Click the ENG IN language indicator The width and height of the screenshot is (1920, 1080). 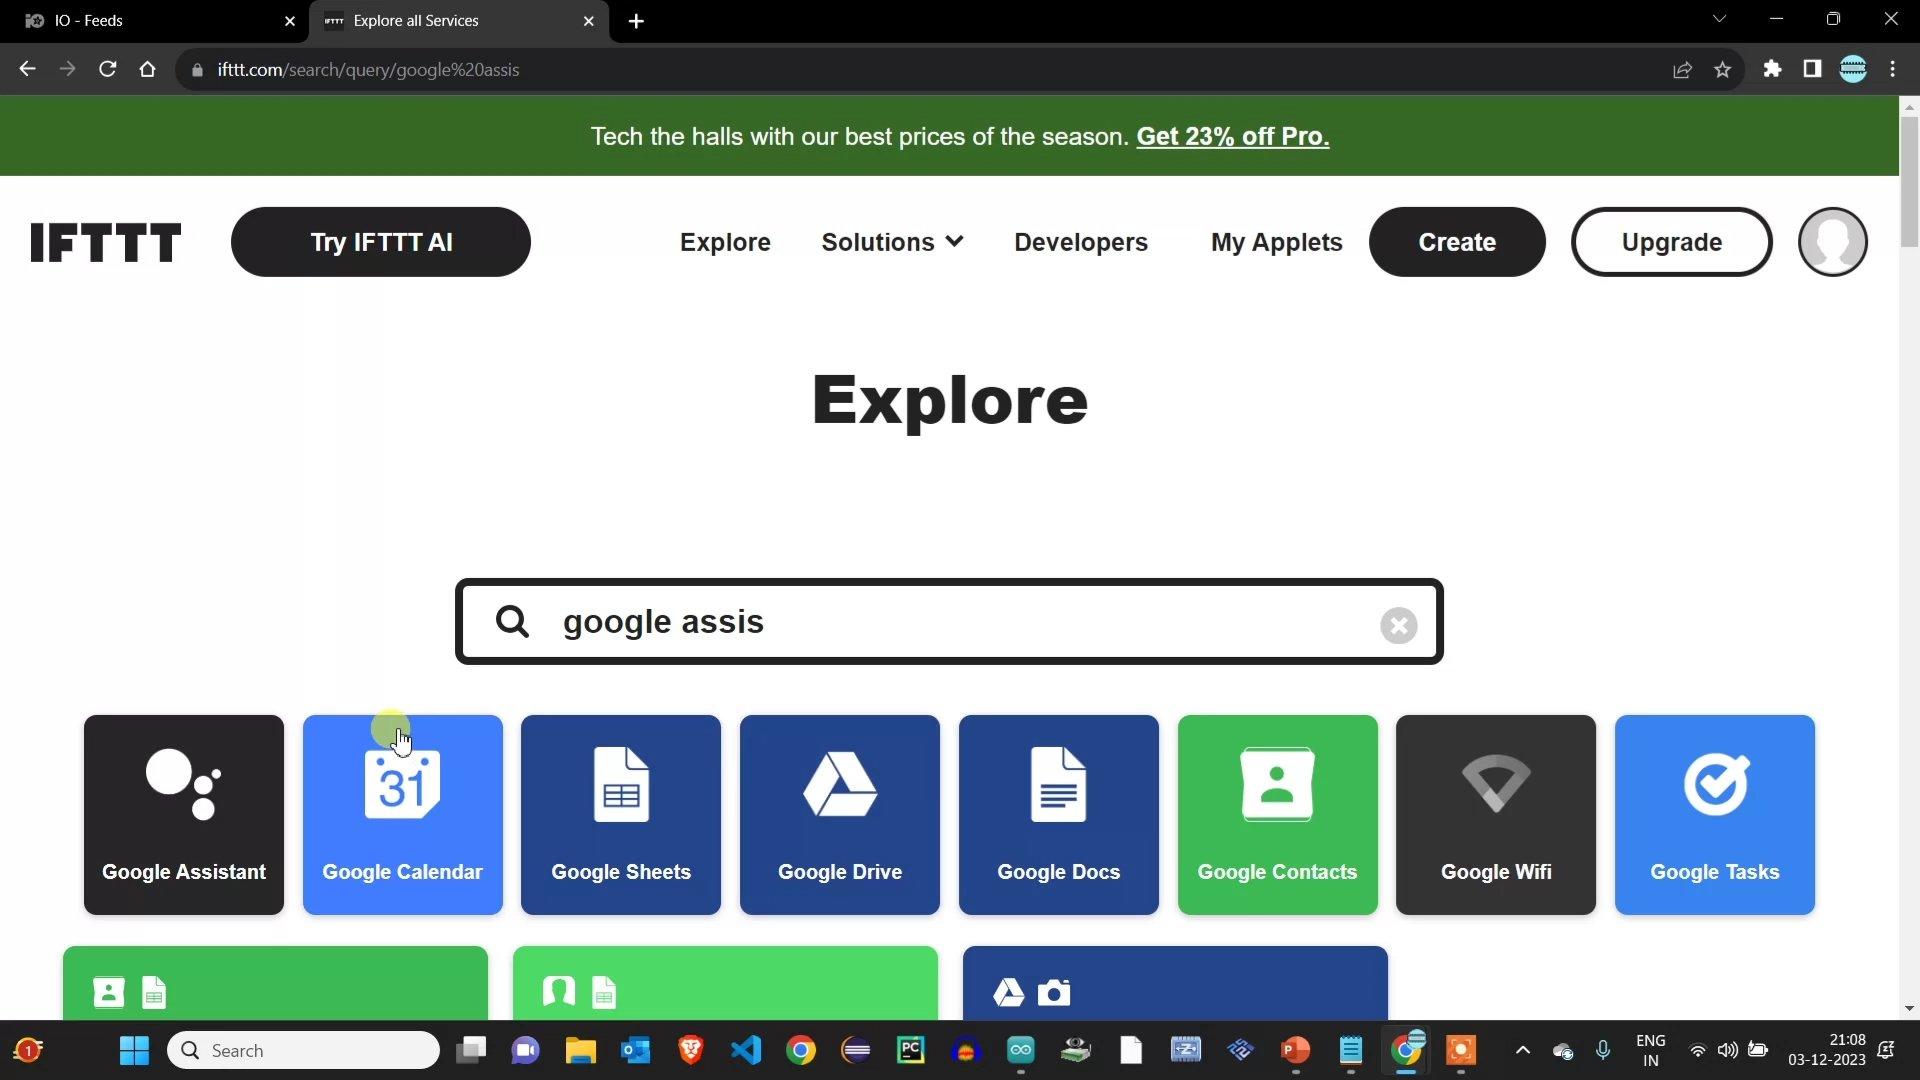tap(1651, 1050)
